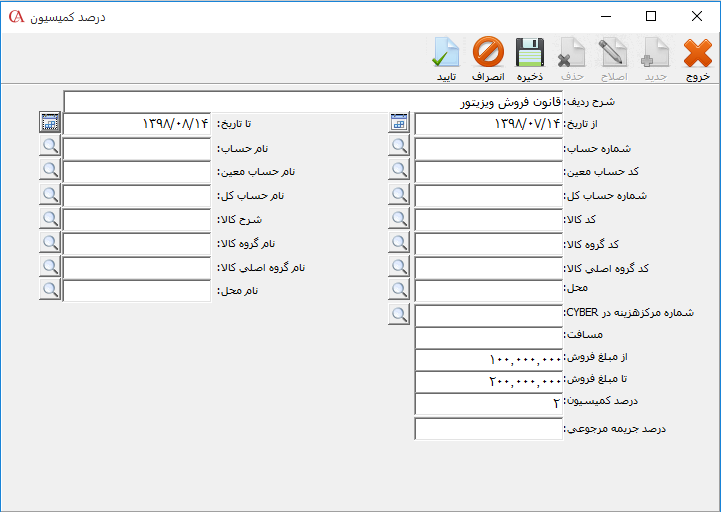Click search icon beside شرح کالا field
This screenshot has height=512, width=721.
50,219
